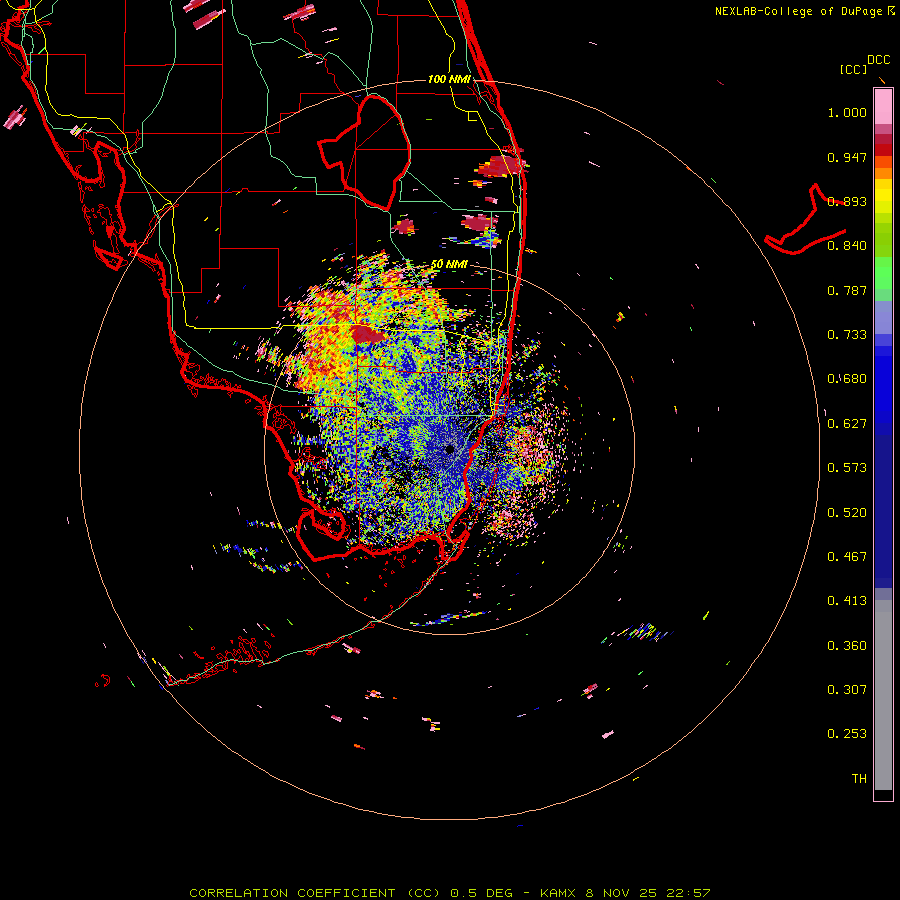Pick the bright green segment of the color bar
Image resolution: width=900 pixels, height=900 pixels.
point(883,273)
